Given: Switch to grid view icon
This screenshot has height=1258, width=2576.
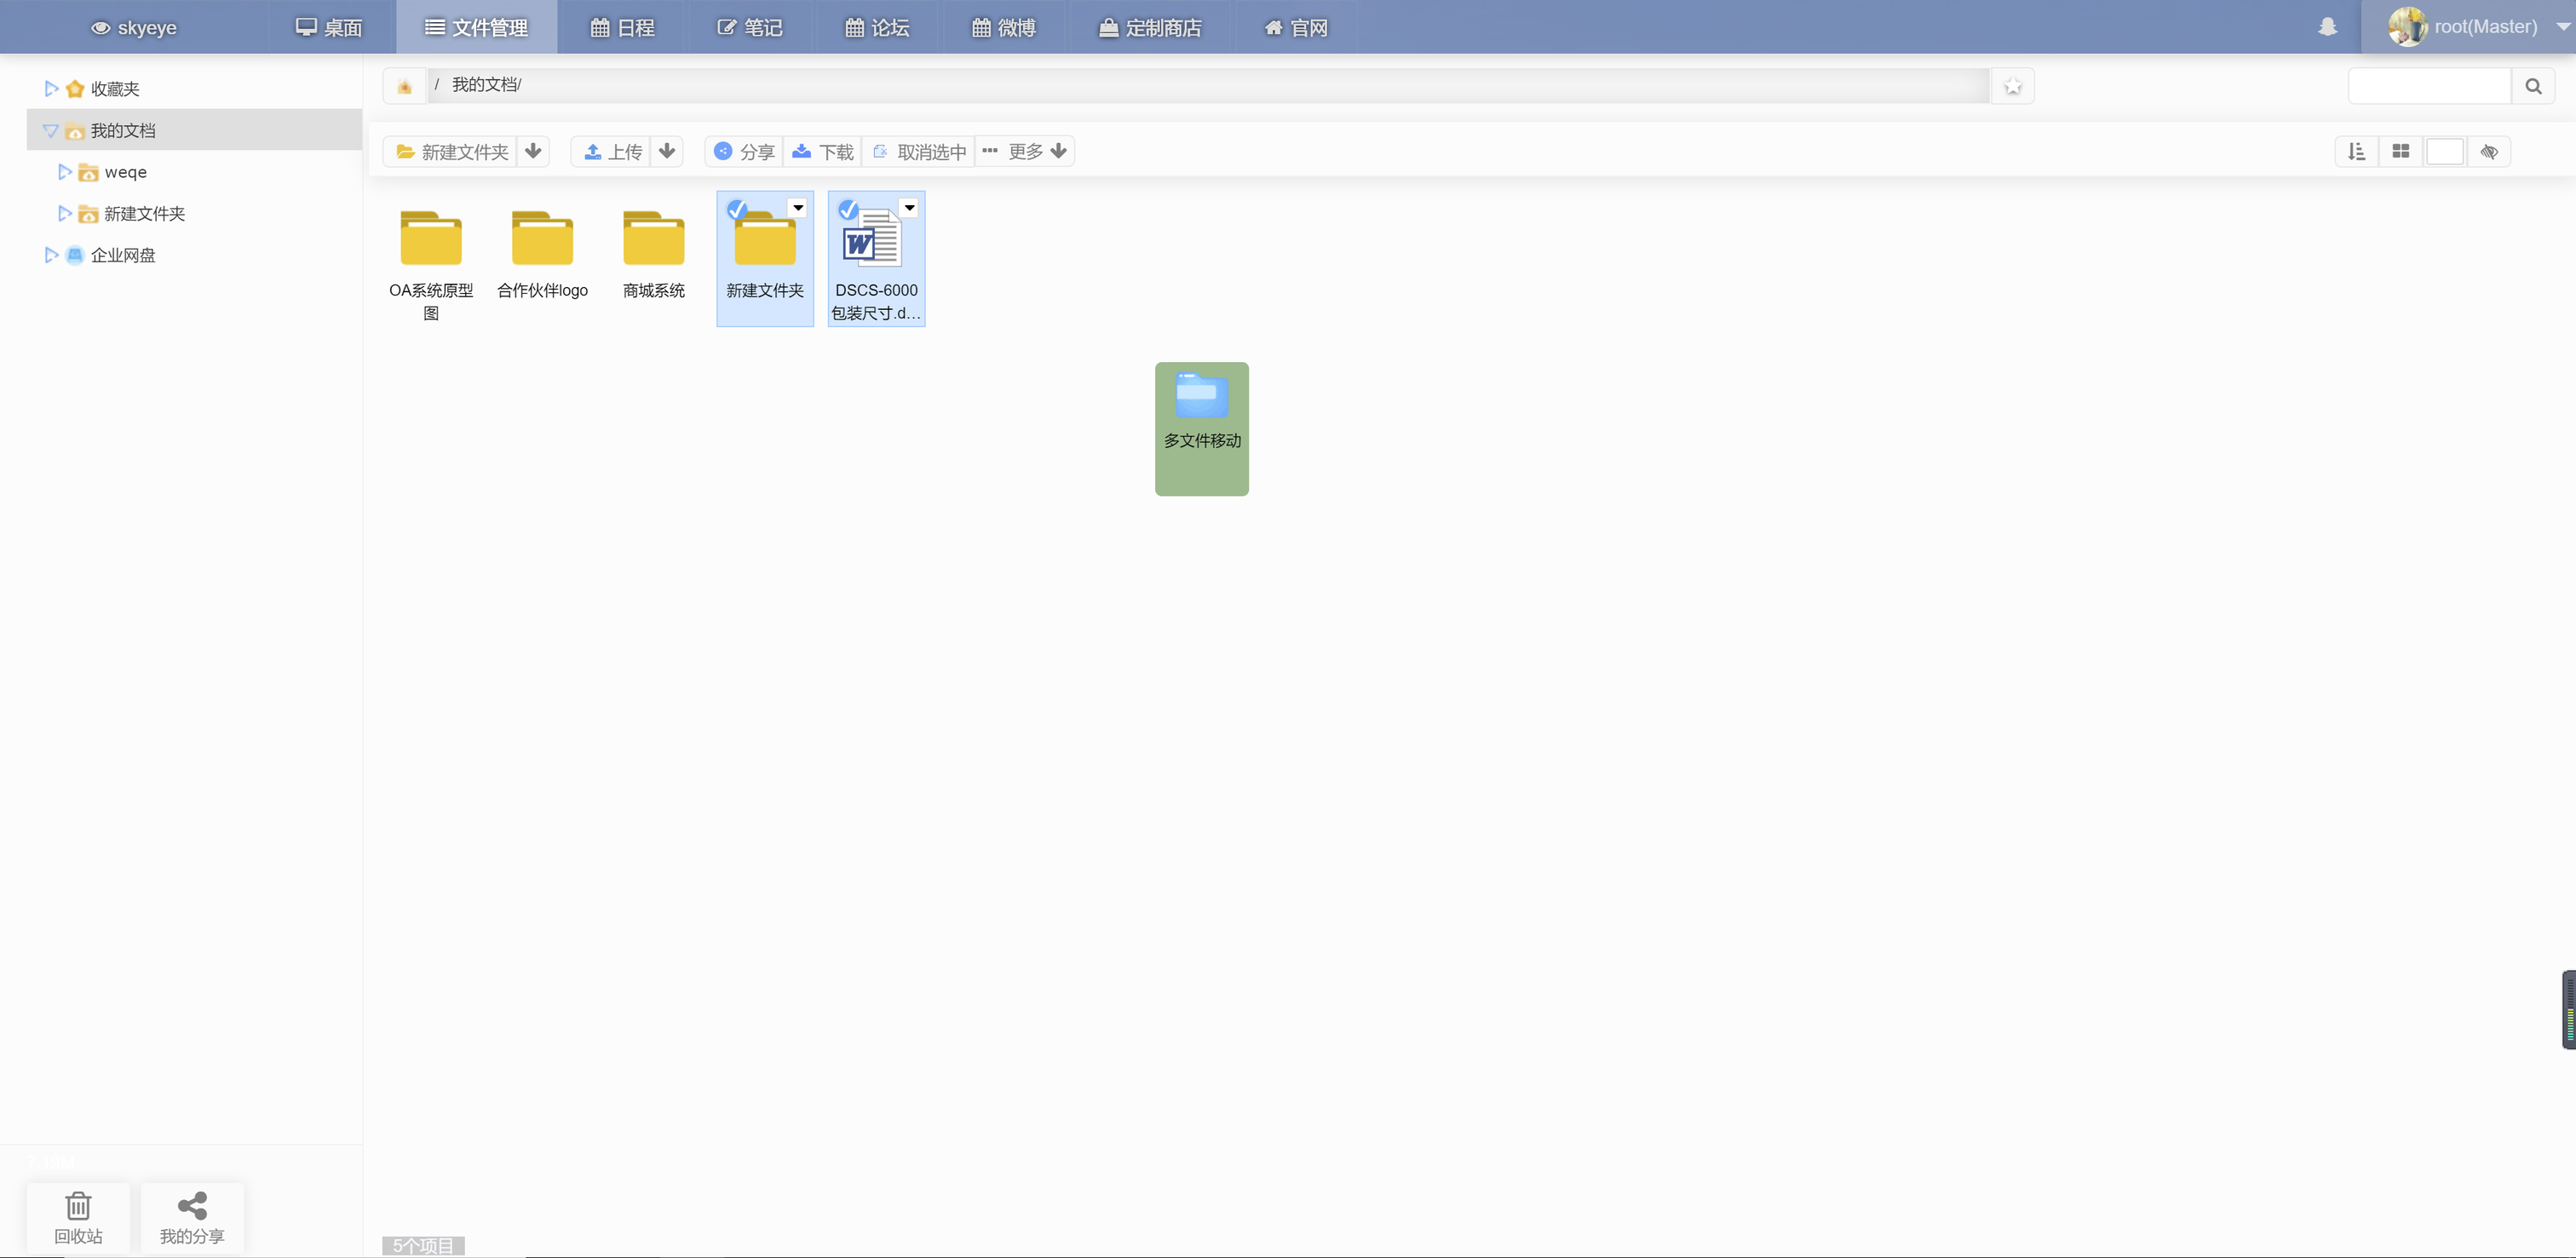Looking at the screenshot, I should (2400, 151).
